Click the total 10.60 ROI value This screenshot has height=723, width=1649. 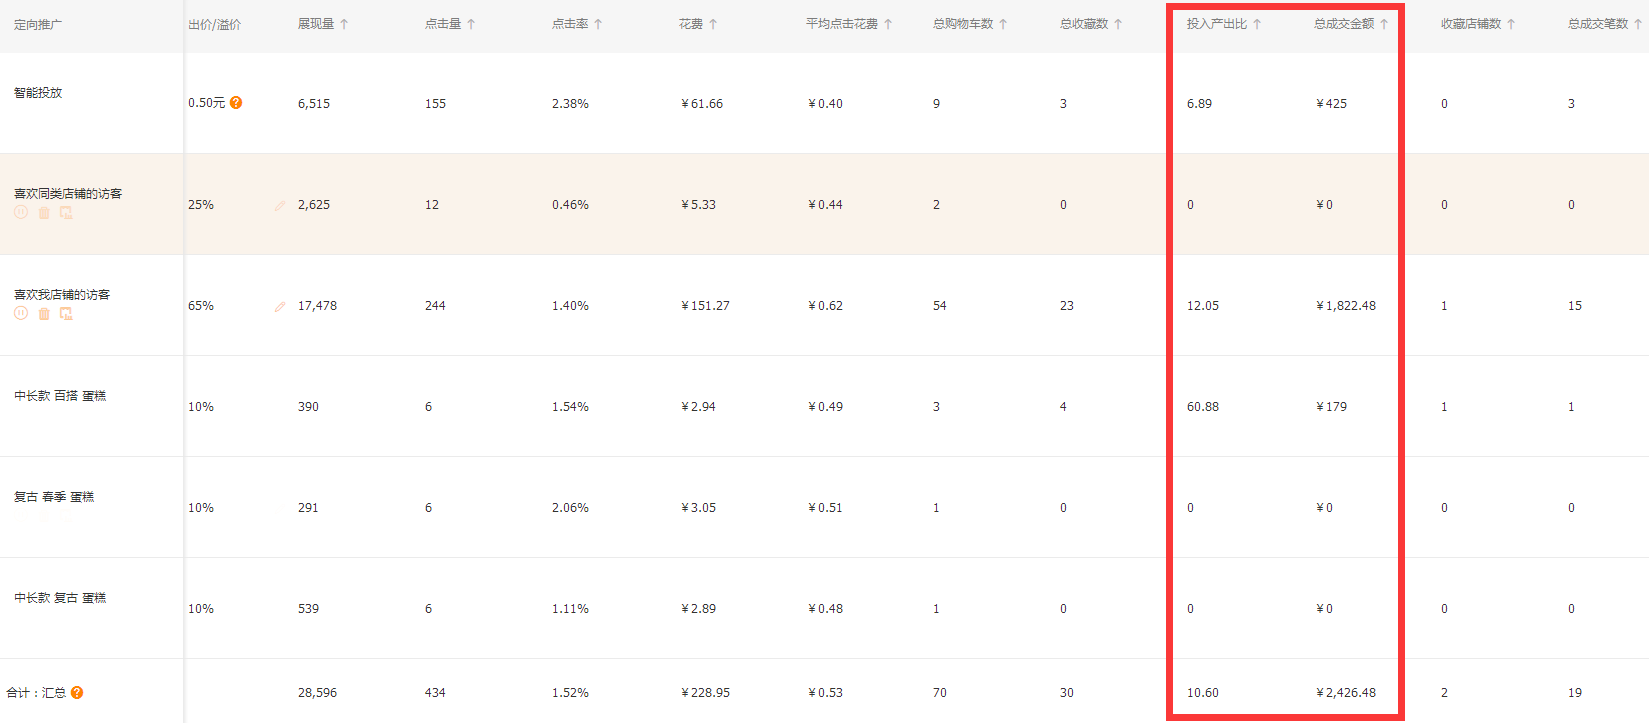(1203, 693)
